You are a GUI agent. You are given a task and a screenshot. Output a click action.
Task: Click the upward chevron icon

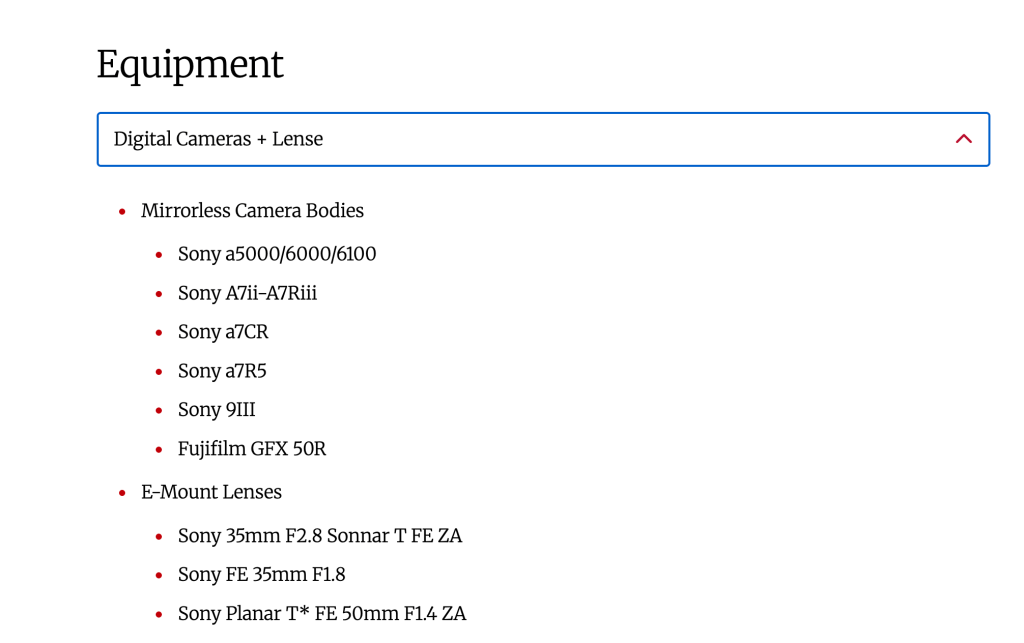pyautogui.click(x=963, y=139)
